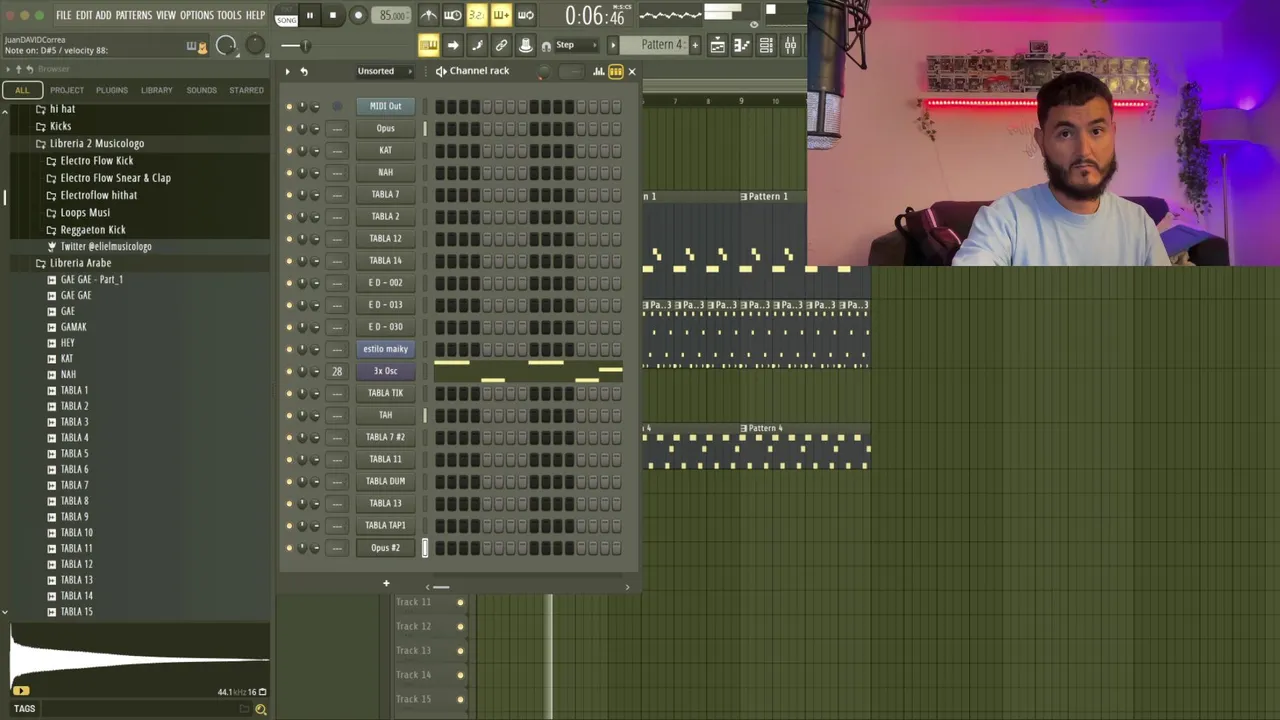
Task: Open the 3x Osc channel
Action: point(385,371)
